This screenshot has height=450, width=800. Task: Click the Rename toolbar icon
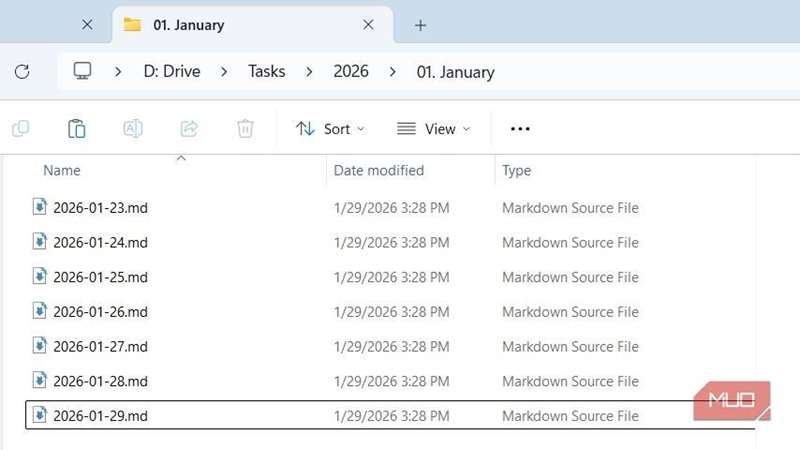pyautogui.click(x=133, y=129)
